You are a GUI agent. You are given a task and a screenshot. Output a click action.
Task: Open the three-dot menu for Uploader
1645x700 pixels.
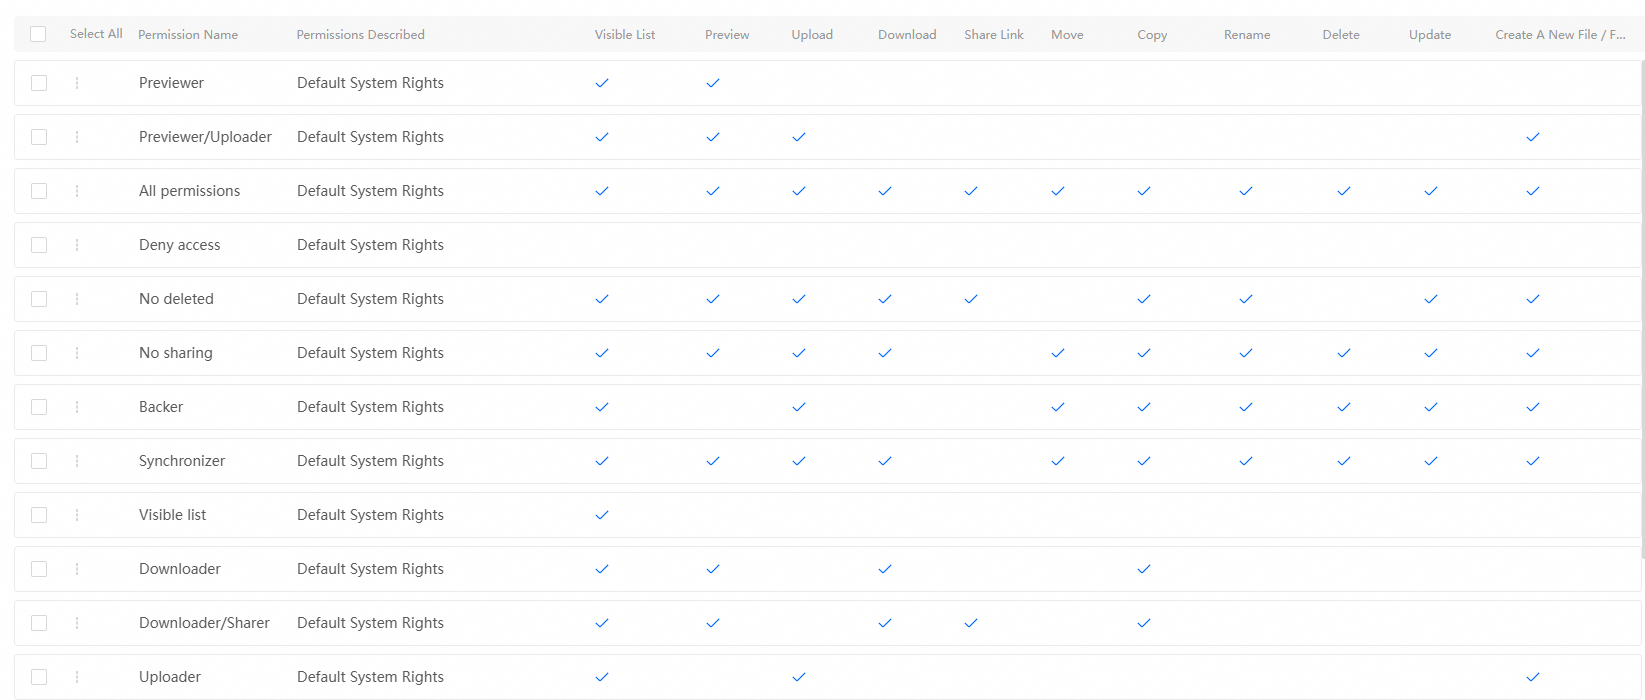pyautogui.click(x=77, y=677)
